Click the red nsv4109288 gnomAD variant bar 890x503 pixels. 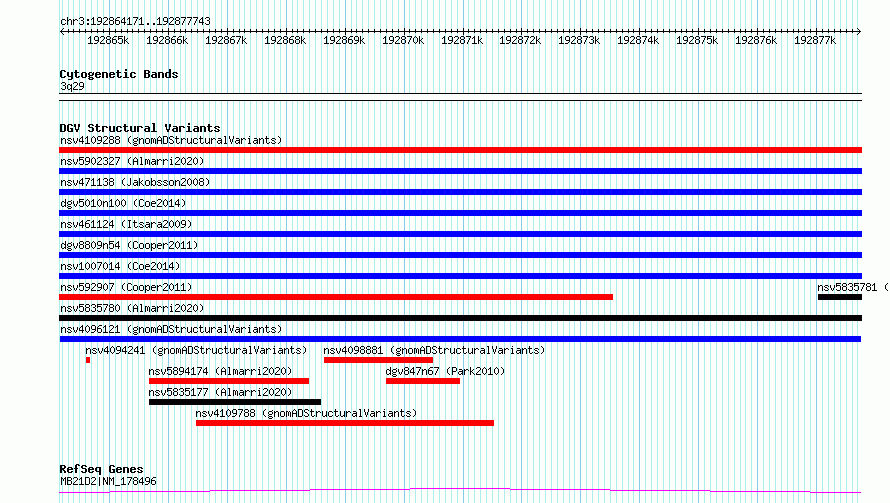click(460, 150)
